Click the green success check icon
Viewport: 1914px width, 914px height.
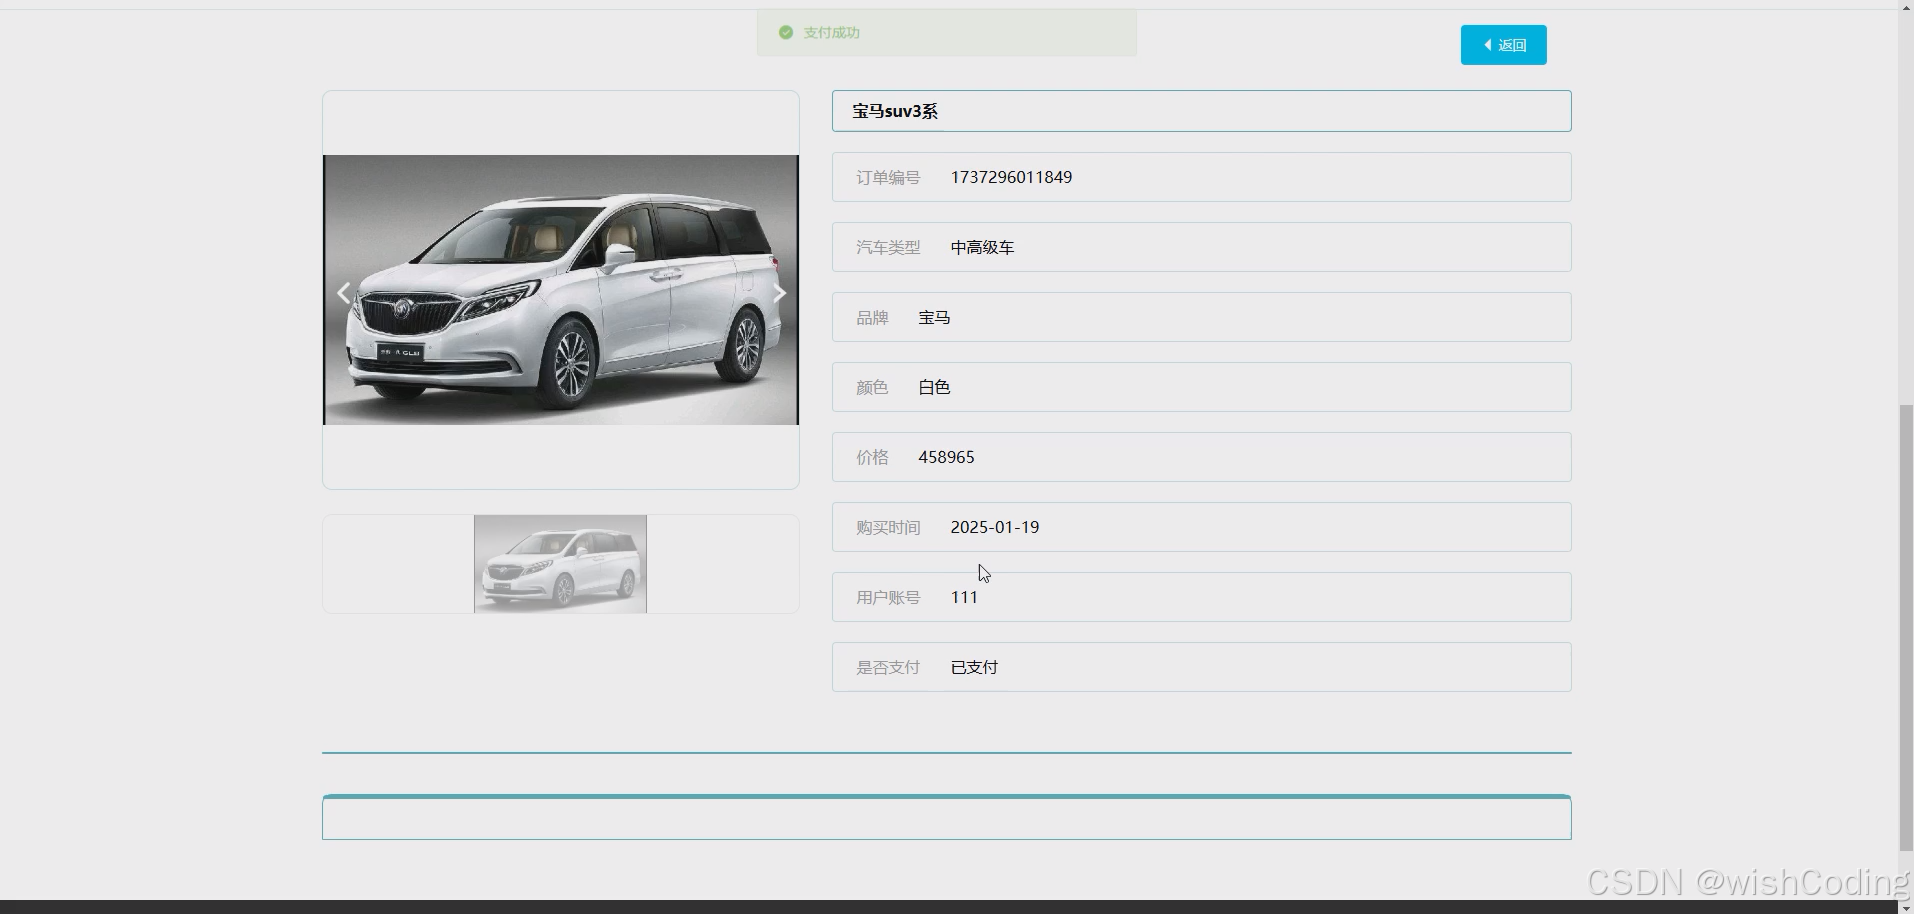coord(785,32)
